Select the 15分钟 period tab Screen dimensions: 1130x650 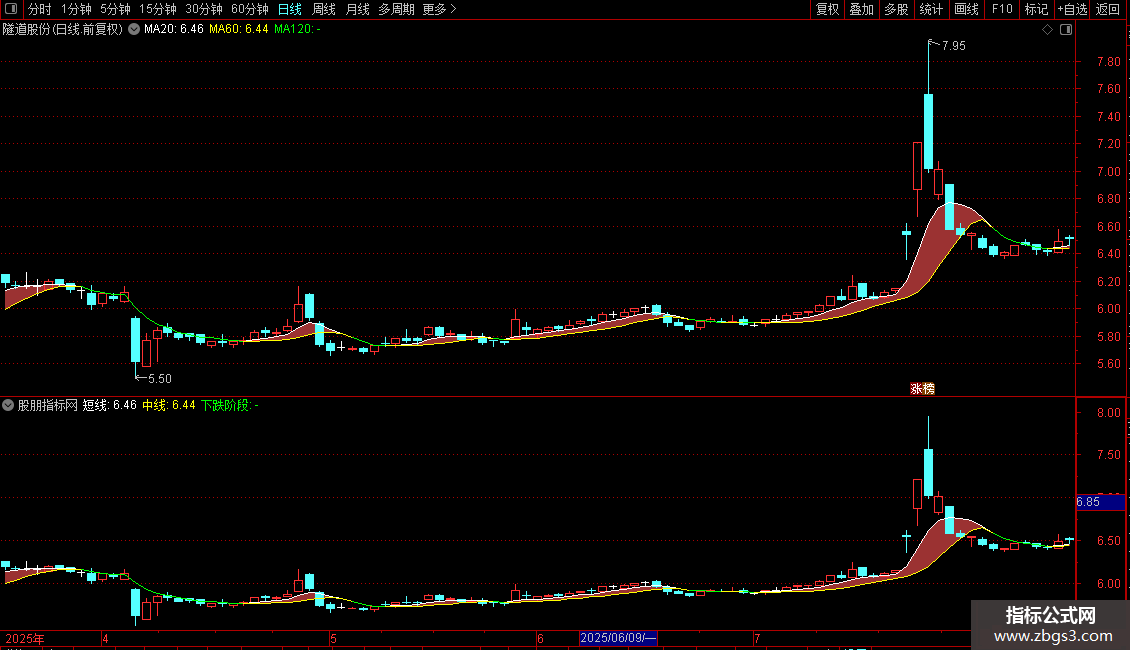coord(158,9)
